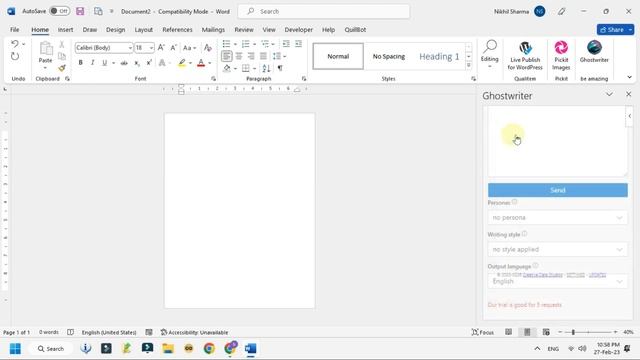This screenshot has height=360, width=640.
Task: Open Chrome from the taskbar
Action: point(209,349)
